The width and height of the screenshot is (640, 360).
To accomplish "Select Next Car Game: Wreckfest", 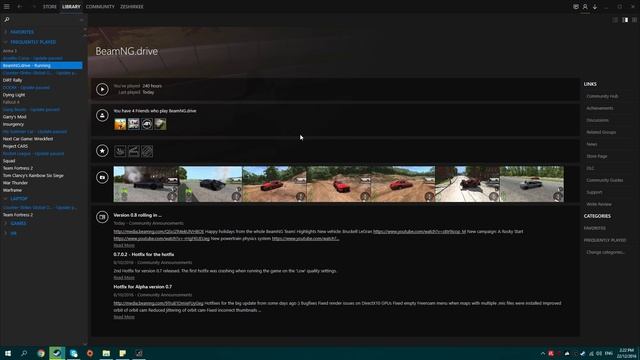I will click(28, 139).
